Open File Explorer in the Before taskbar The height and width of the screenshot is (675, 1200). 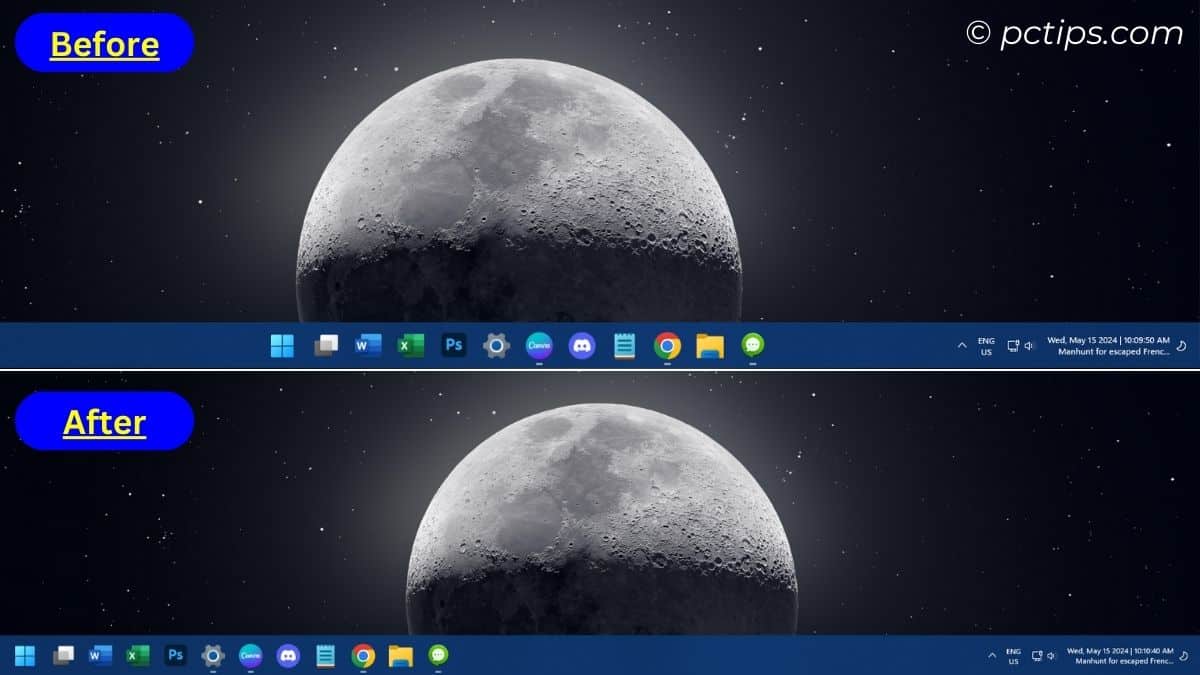click(710, 346)
